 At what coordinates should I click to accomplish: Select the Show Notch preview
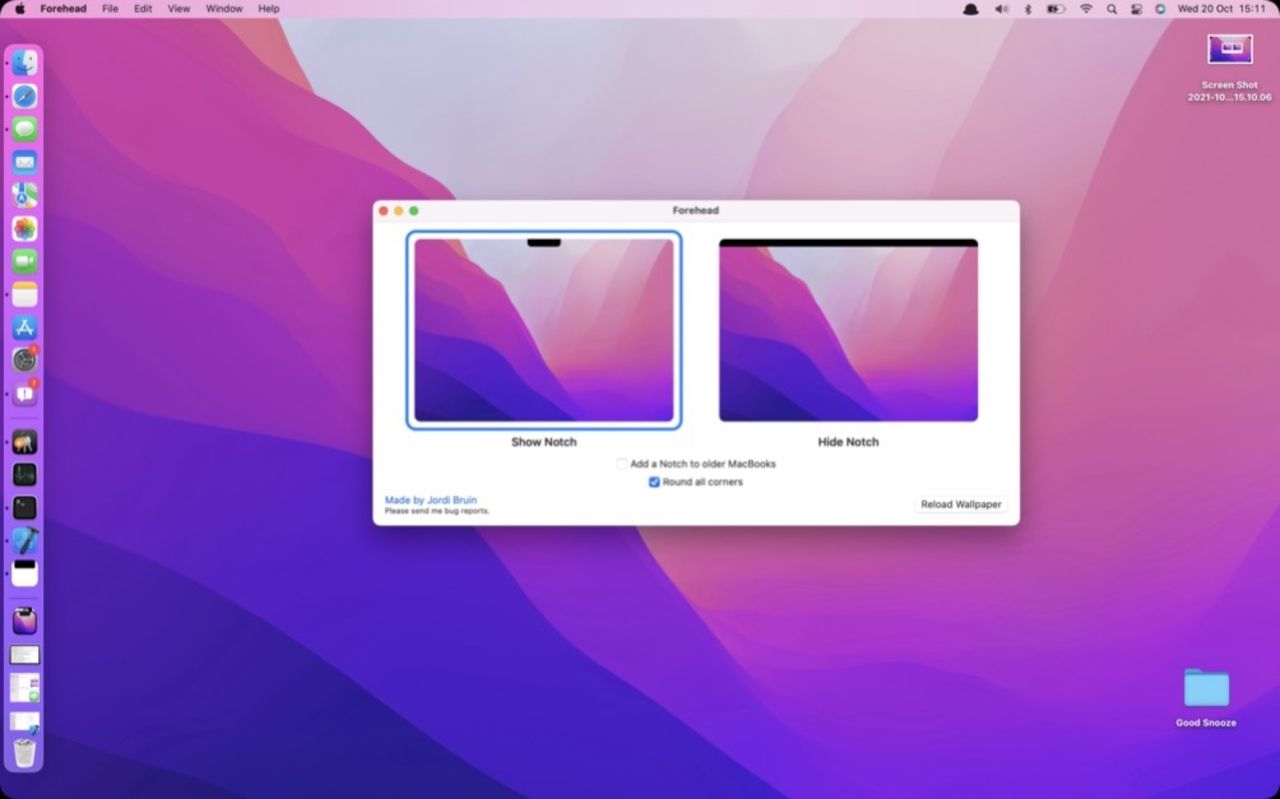tap(543, 328)
